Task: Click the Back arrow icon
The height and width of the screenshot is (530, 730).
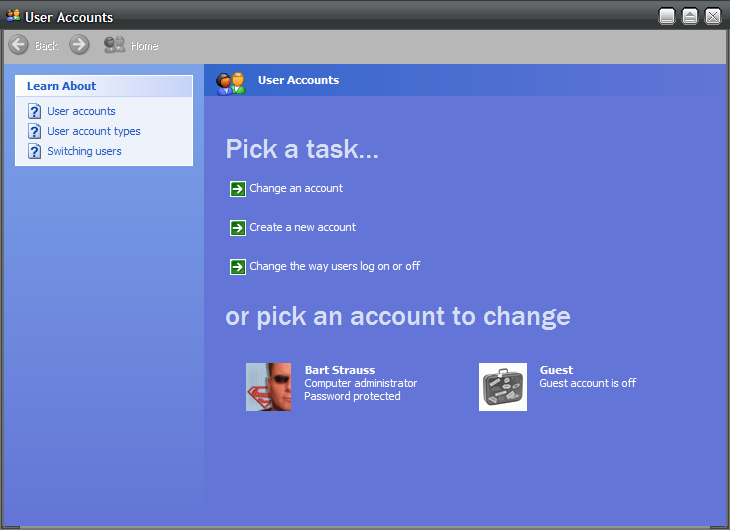Action: [18, 45]
